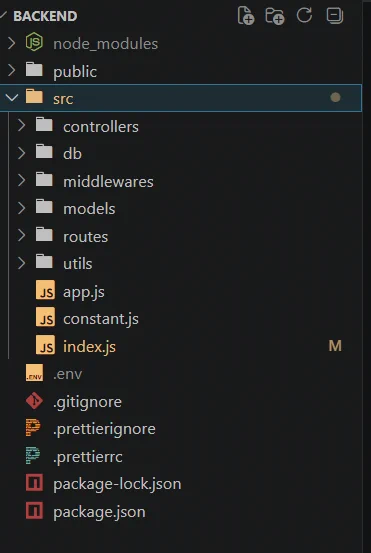Collapse all folders using the collapse icon
The height and width of the screenshot is (553, 371).
coord(334,16)
